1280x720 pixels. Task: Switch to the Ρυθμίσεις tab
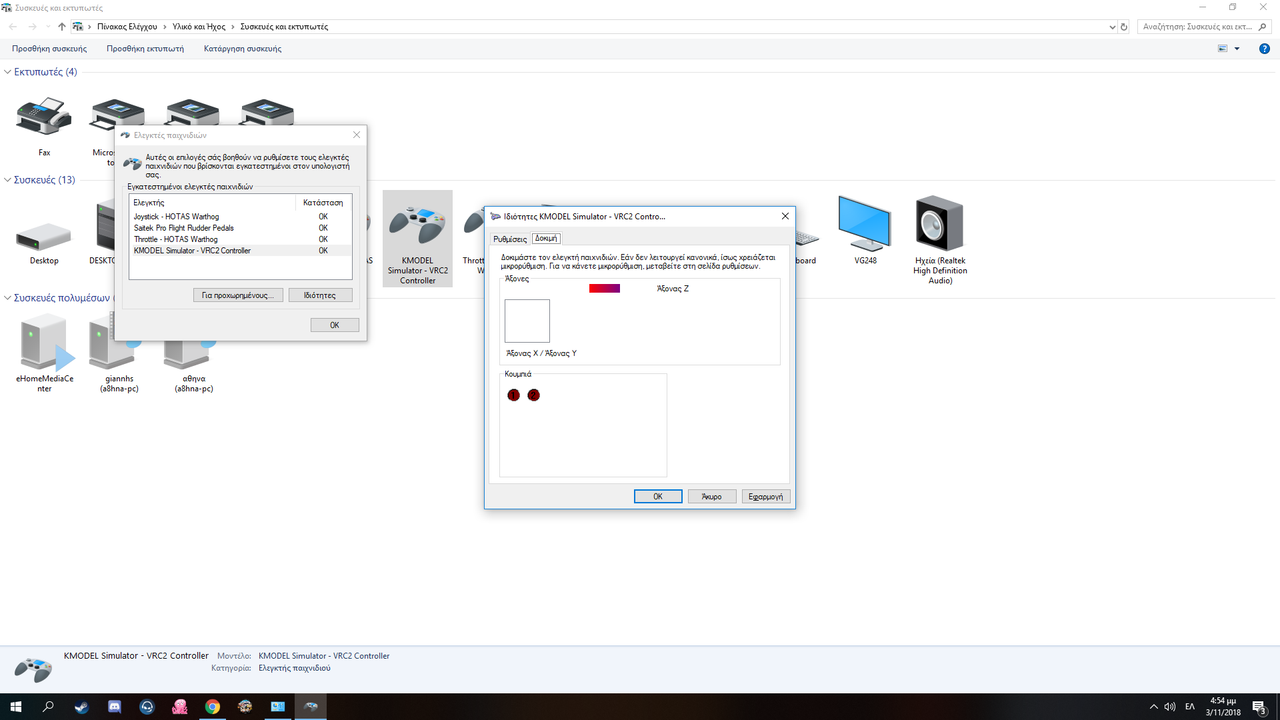(510, 239)
